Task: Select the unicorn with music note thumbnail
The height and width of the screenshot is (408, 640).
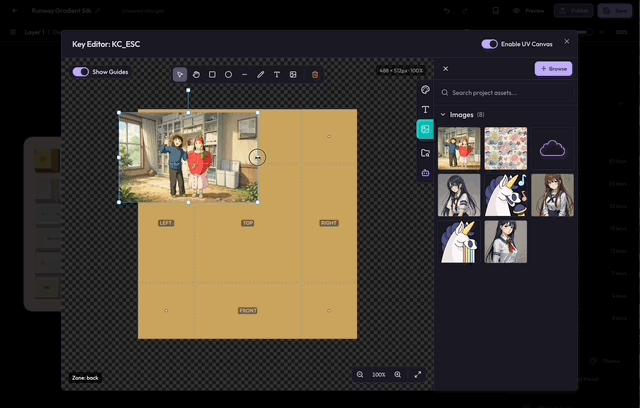Action: 506,195
